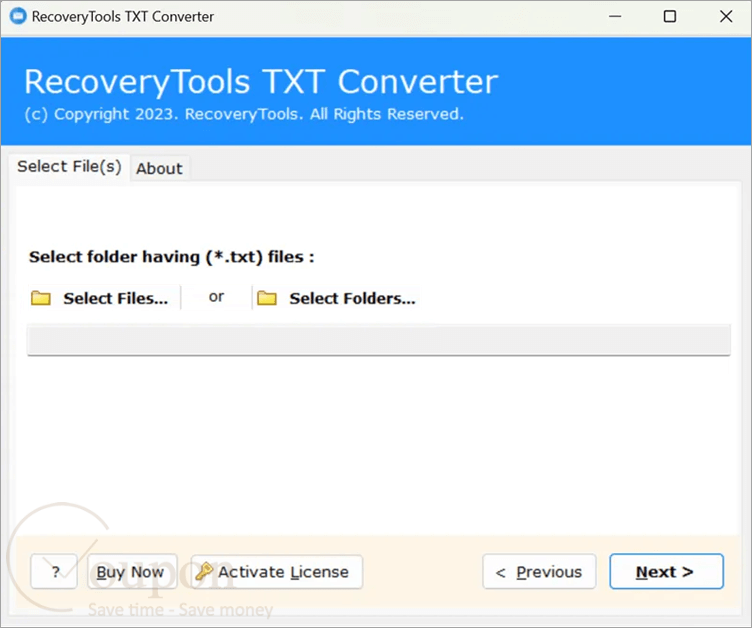Click the 'or' text between select buttons

tap(216, 297)
